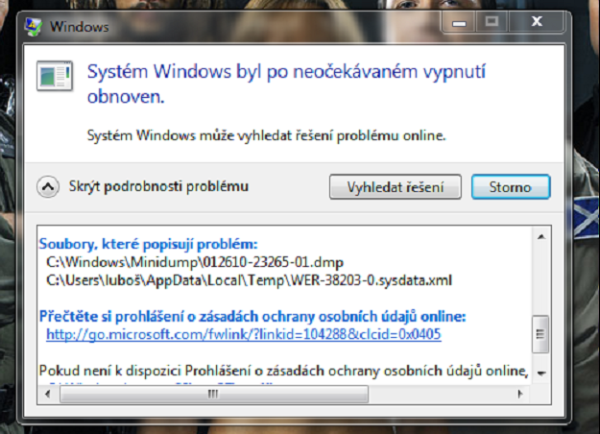
Task: Click the Vyhledat řešení button
Action: [395, 187]
